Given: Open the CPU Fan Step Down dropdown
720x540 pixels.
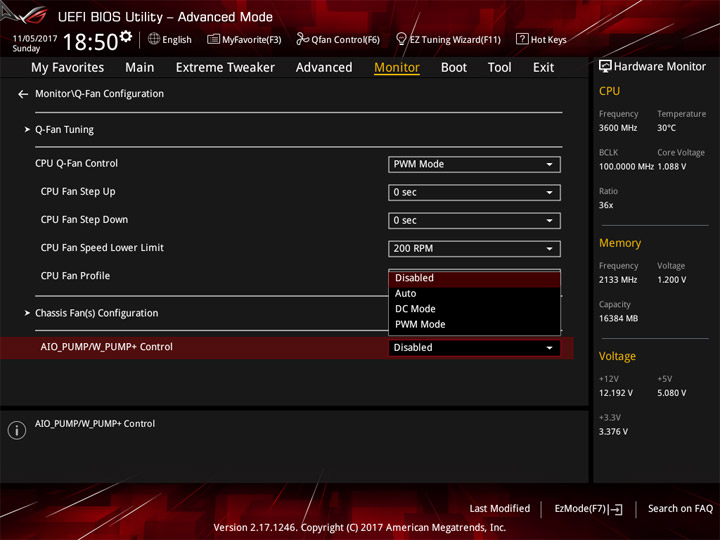Looking at the screenshot, I should [474, 220].
